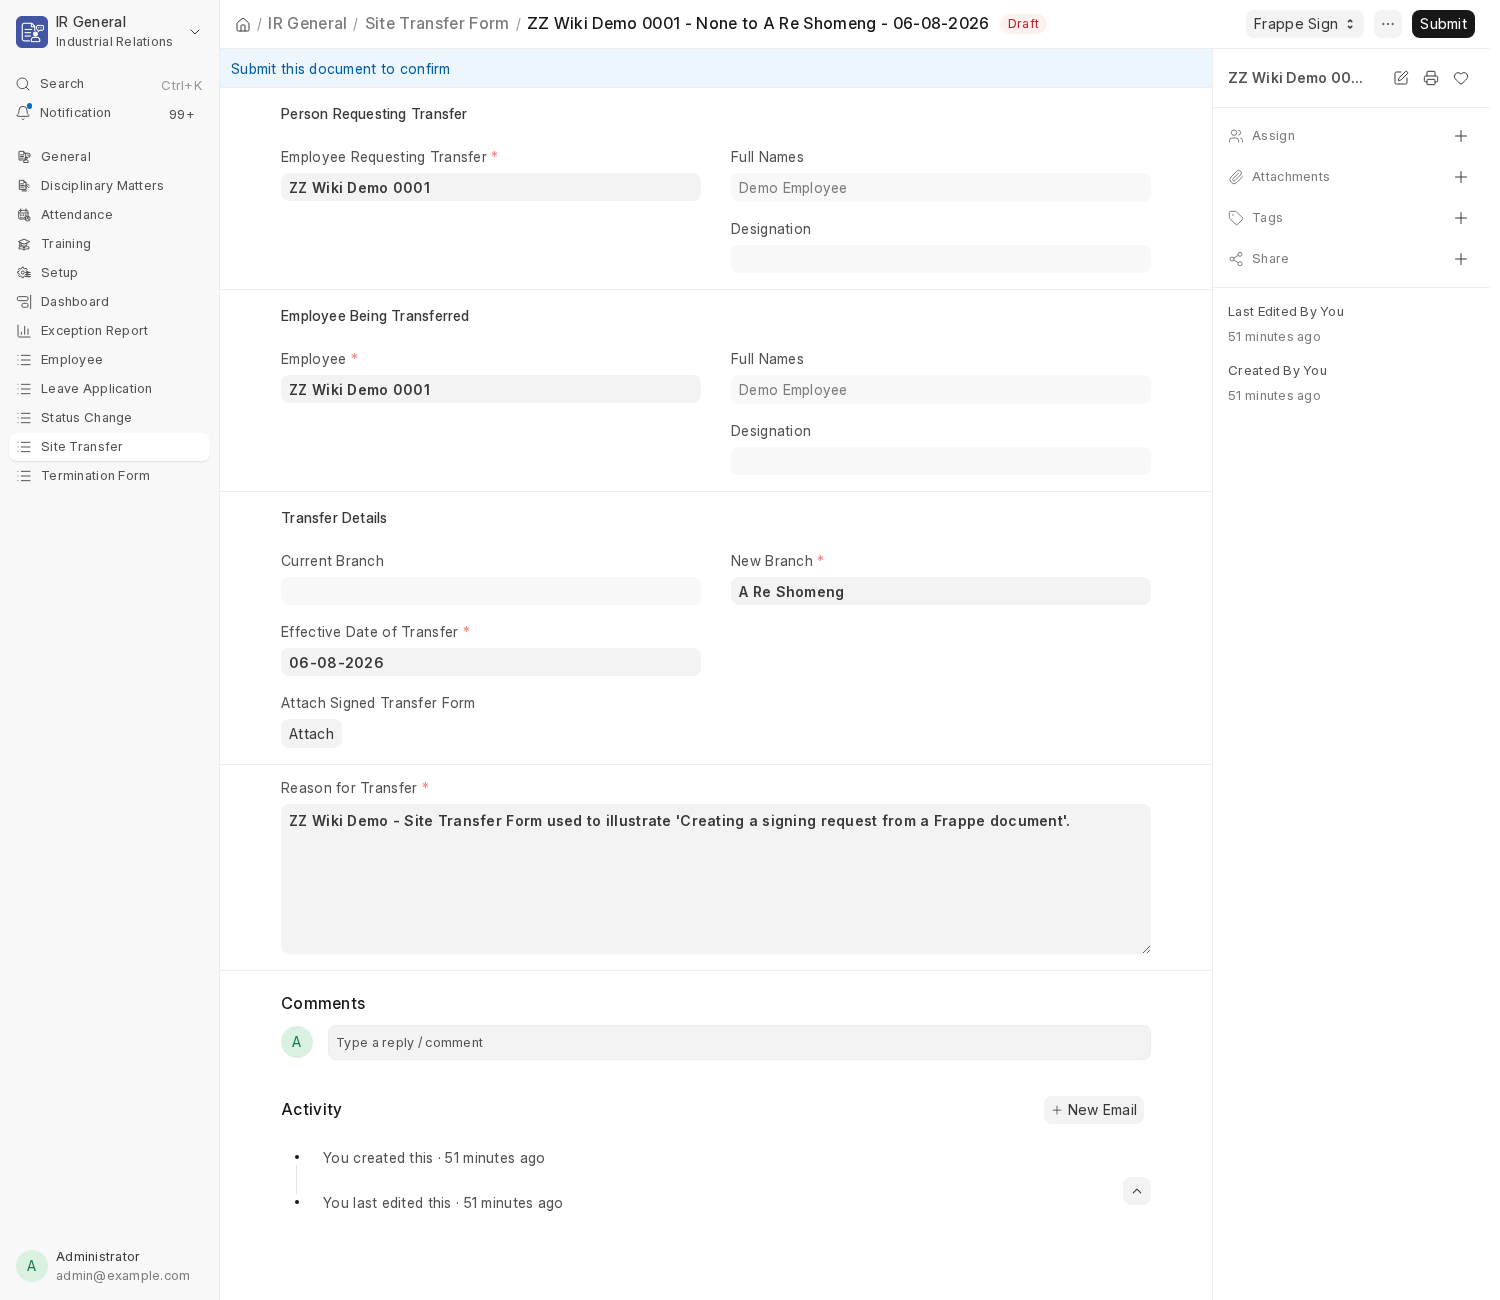Click the commenter avatar 'A' in Comments

click(297, 1042)
